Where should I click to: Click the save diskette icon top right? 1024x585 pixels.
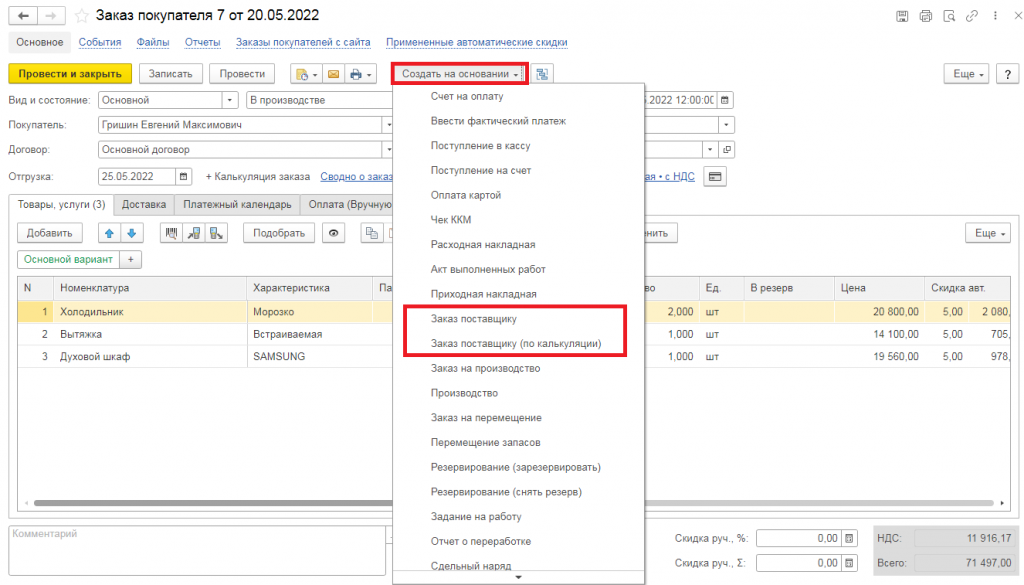(x=902, y=16)
